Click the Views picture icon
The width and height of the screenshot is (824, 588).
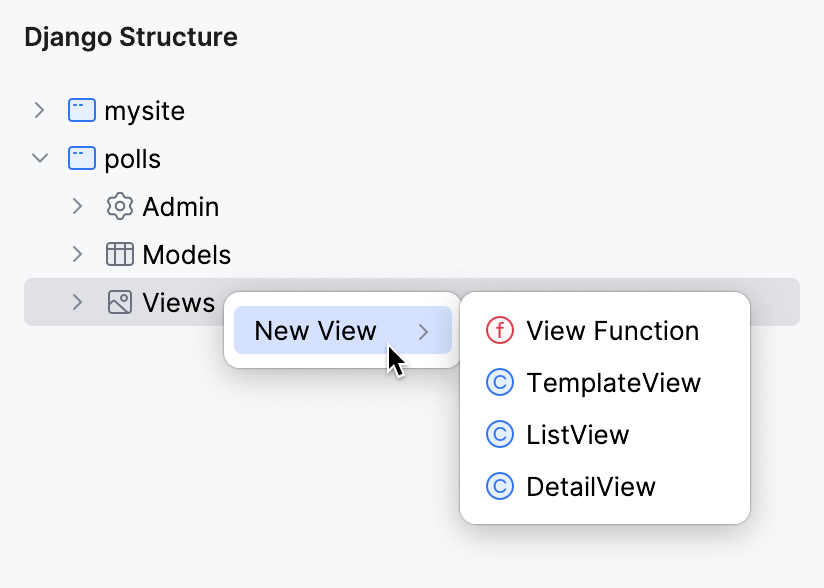(x=119, y=302)
